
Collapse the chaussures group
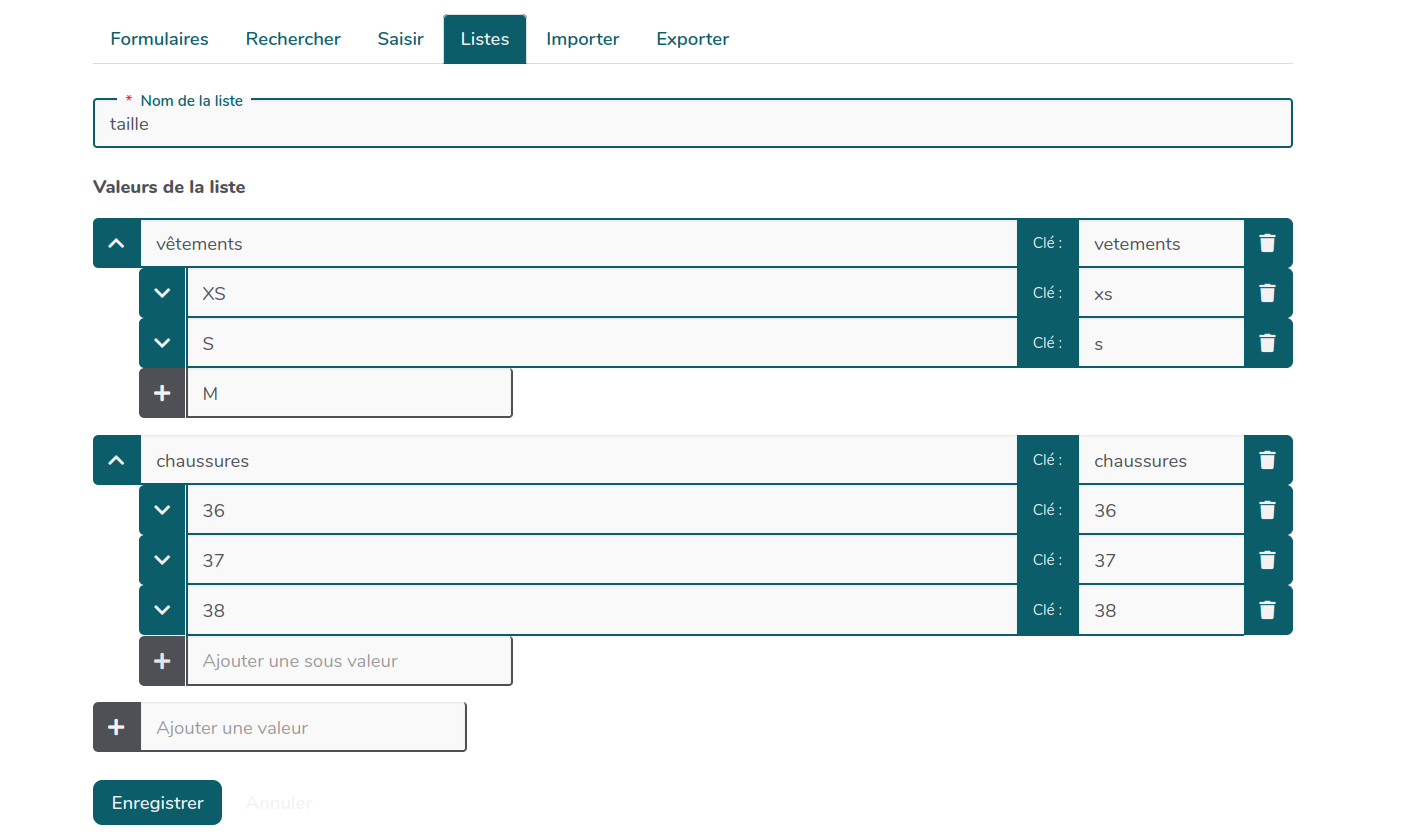[x=116, y=460]
